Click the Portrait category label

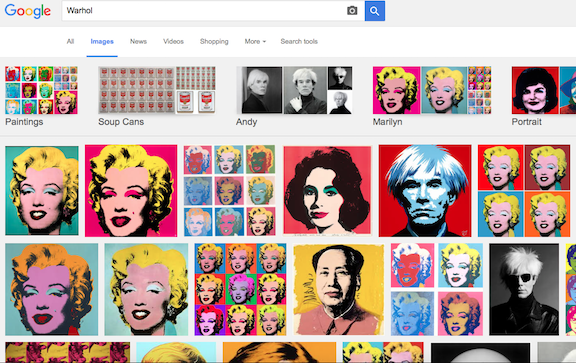coord(526,122)
